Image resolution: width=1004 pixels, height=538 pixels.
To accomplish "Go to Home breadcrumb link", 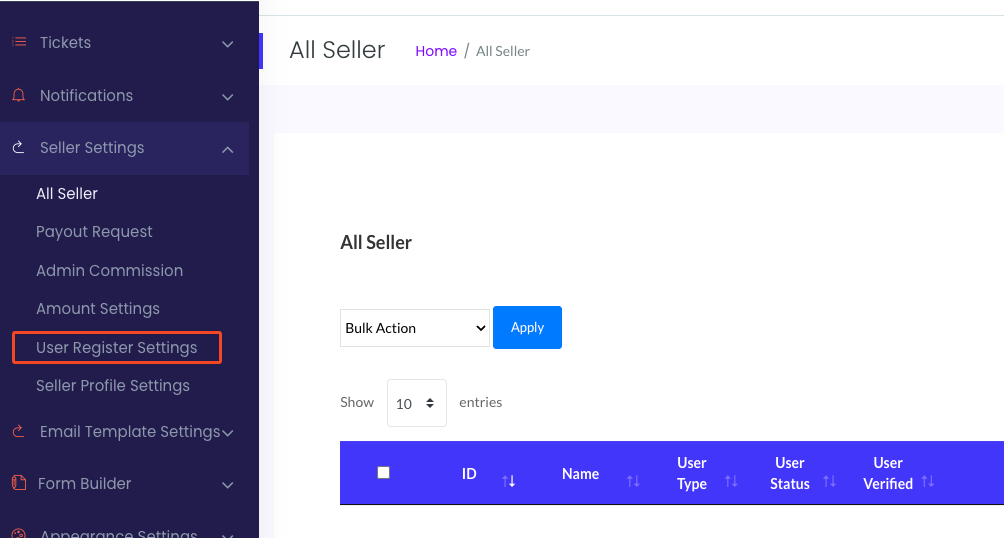I will (x=436, y=51).
